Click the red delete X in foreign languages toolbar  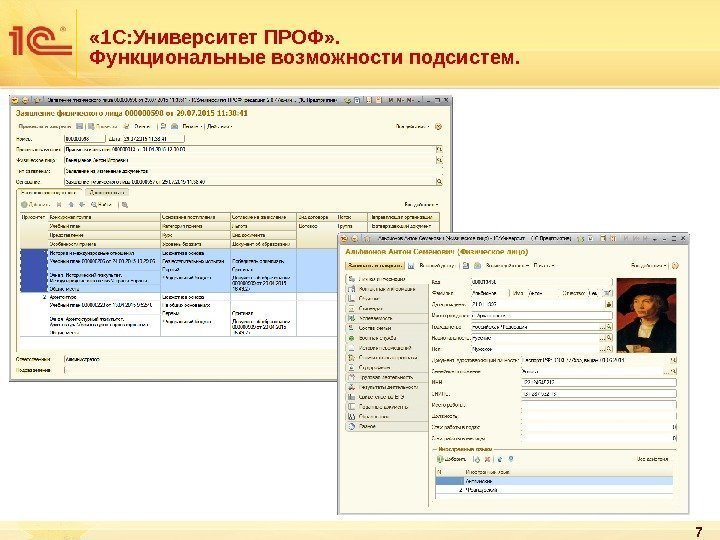tap(488, 459)
